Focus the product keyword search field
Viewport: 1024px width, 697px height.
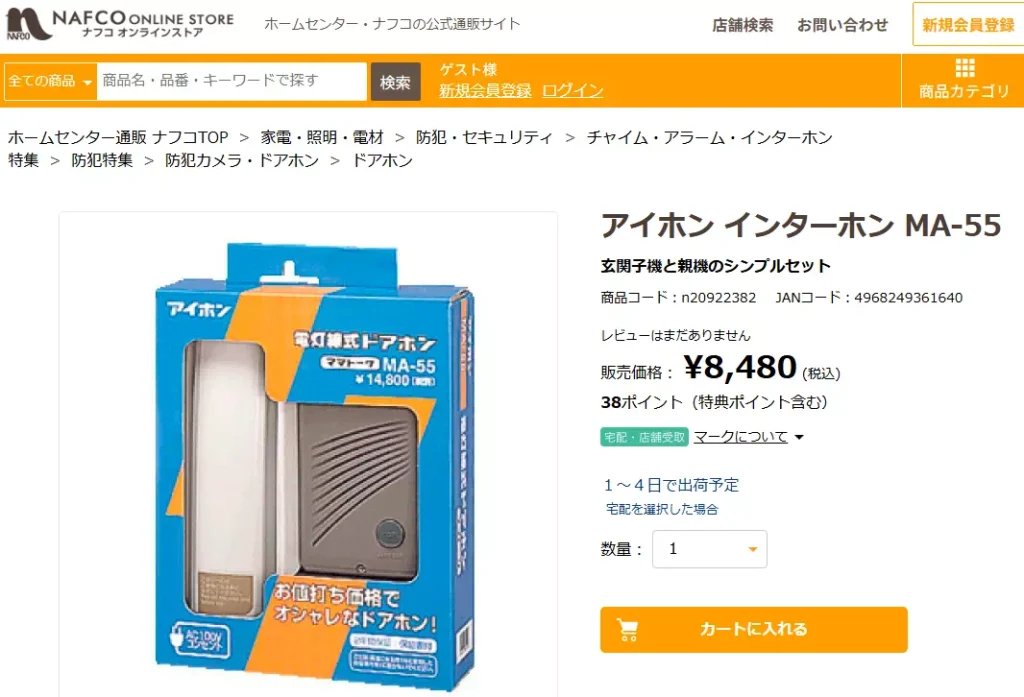click(231, 82)
